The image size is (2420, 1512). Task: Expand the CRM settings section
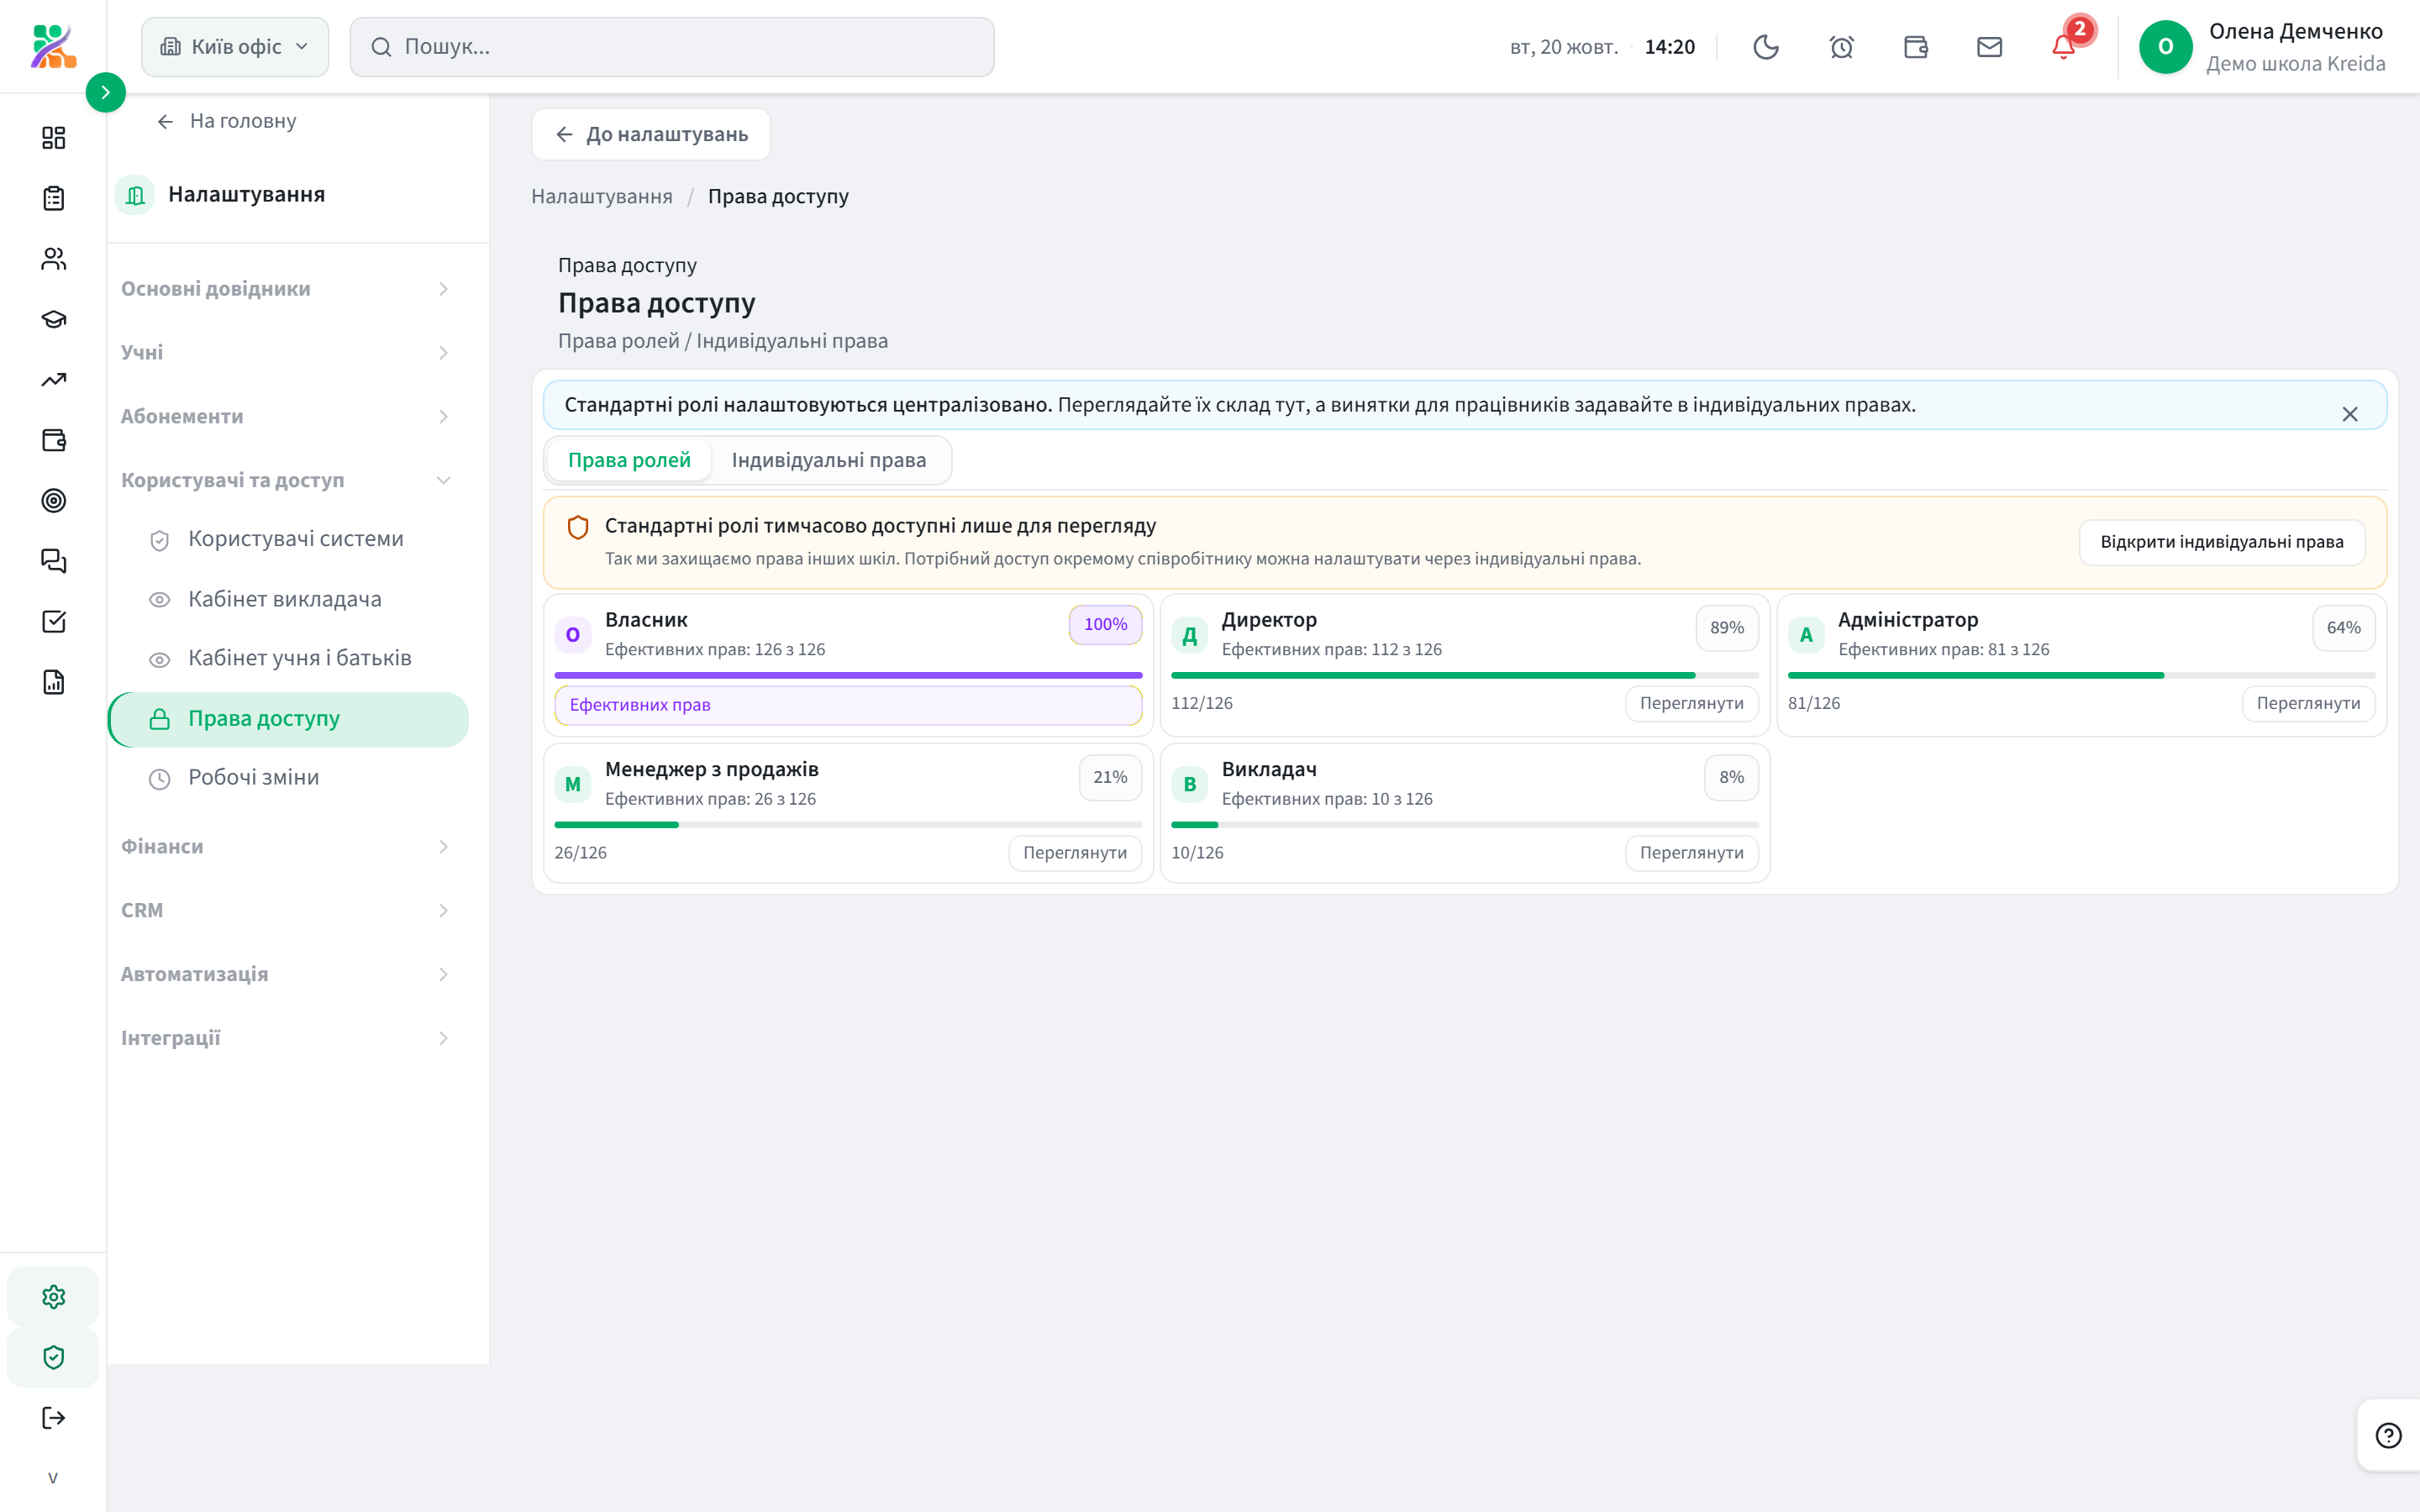pyautogui.click(x=286, y=911)
